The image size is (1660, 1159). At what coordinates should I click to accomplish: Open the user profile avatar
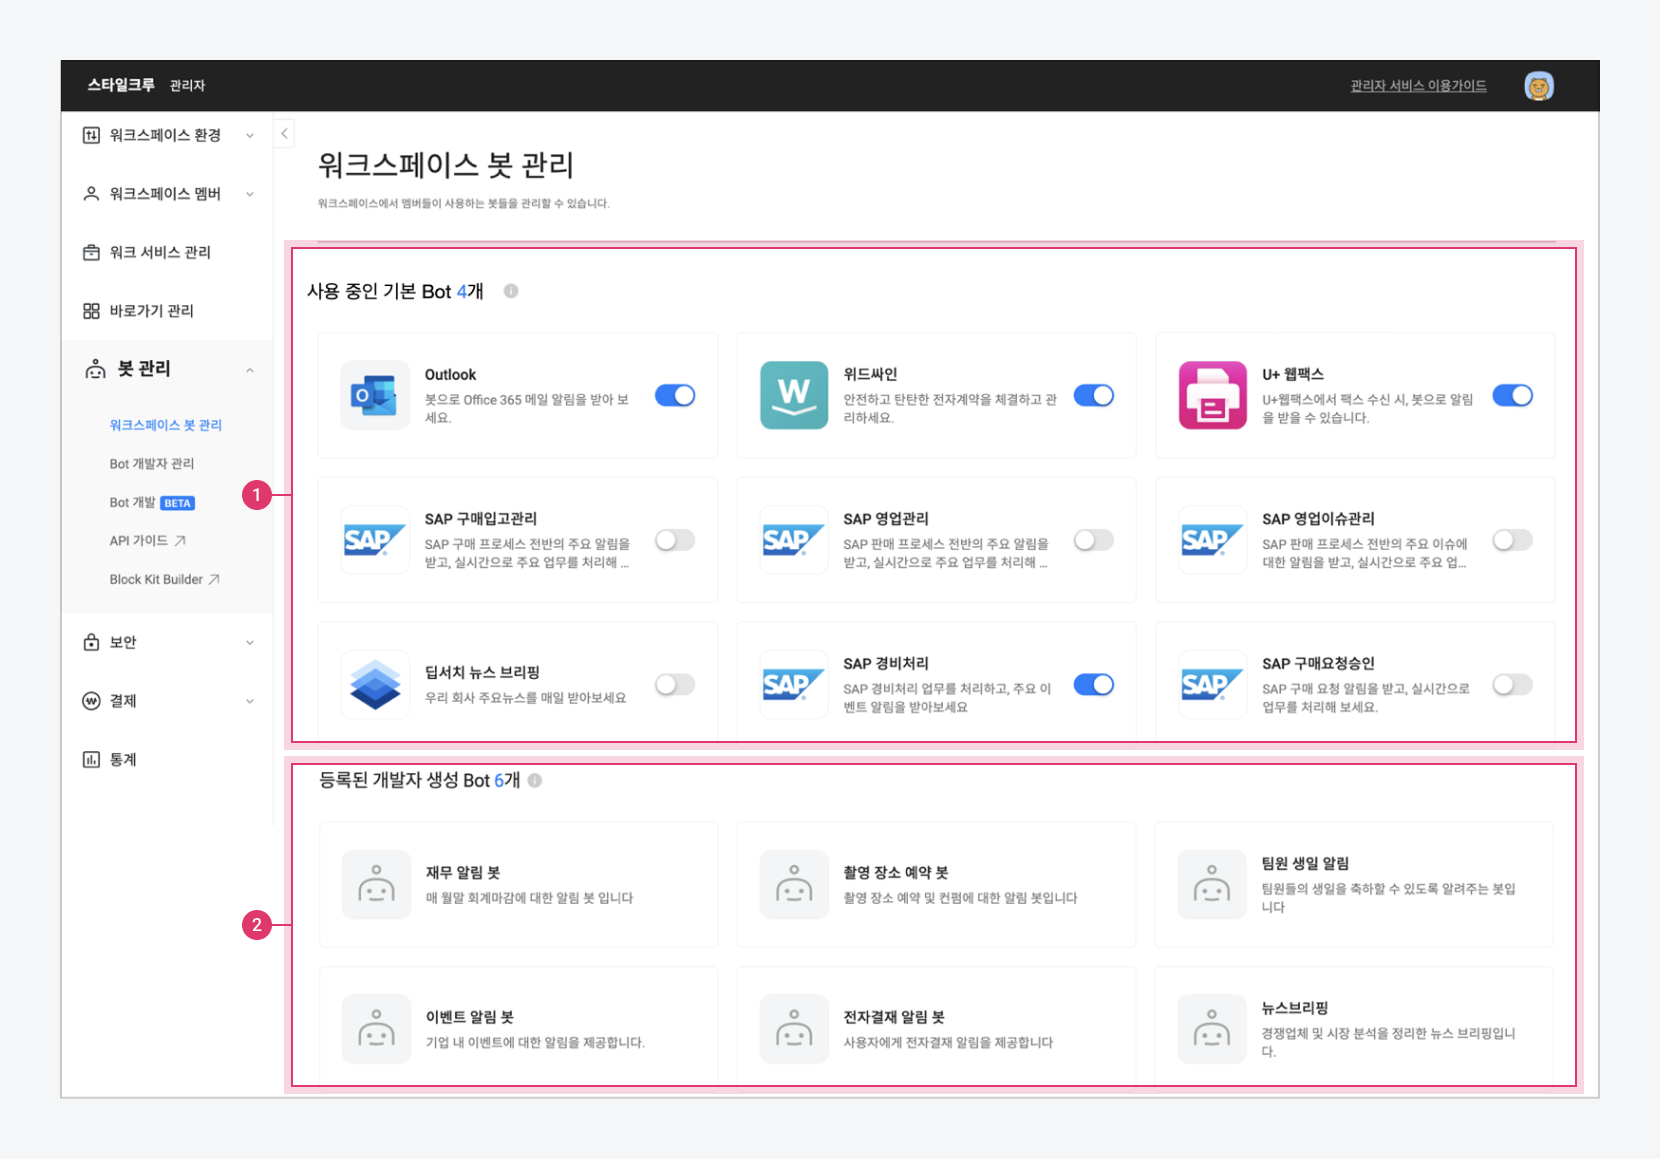click(x=1539, y=86)
